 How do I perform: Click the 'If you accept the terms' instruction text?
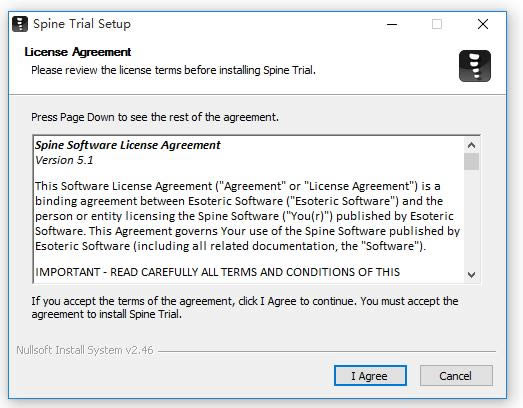coord(245,308)
